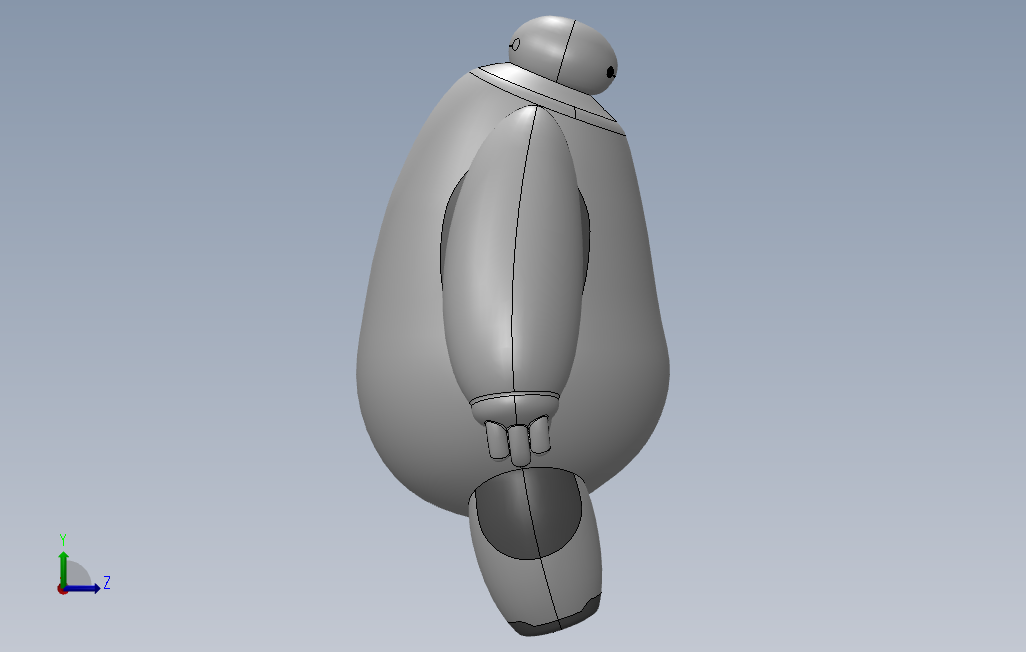
Task: Select the dark hip joint circle on the leg
Action: click(527, 514)
